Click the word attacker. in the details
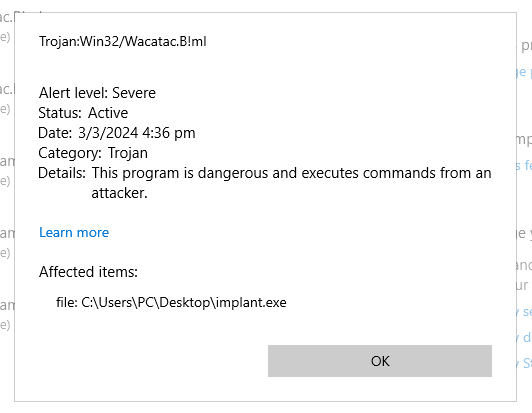 click(119, 193)
